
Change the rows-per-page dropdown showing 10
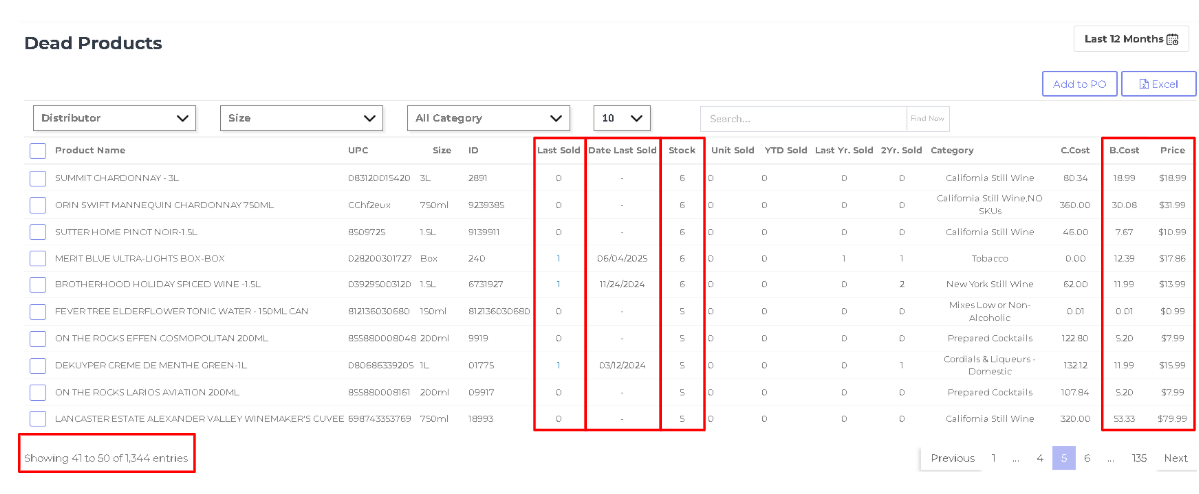pyautogui.click(x=622, y=119)
